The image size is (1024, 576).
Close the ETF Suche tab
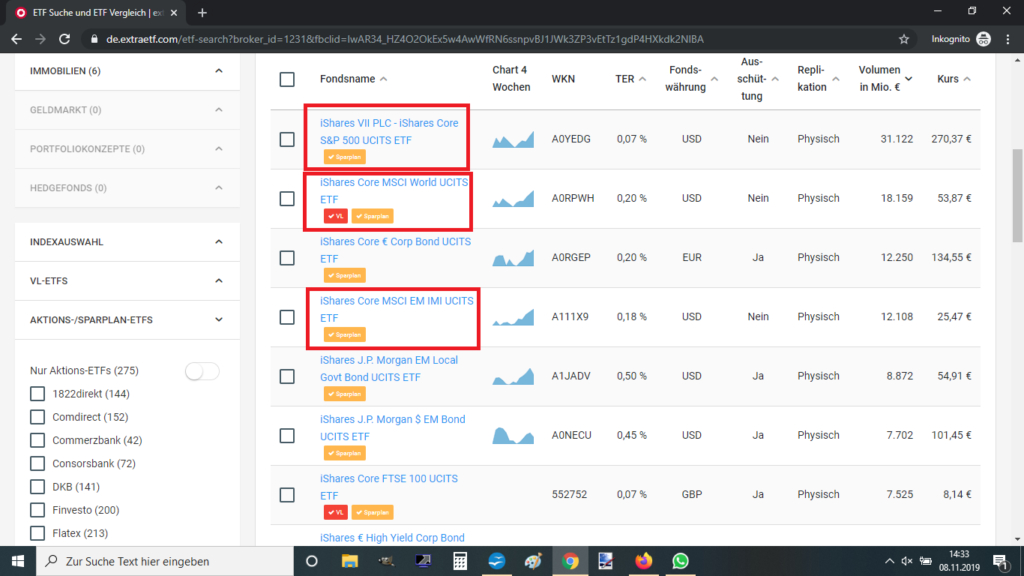pyautogui.click(x=174, y=12)
